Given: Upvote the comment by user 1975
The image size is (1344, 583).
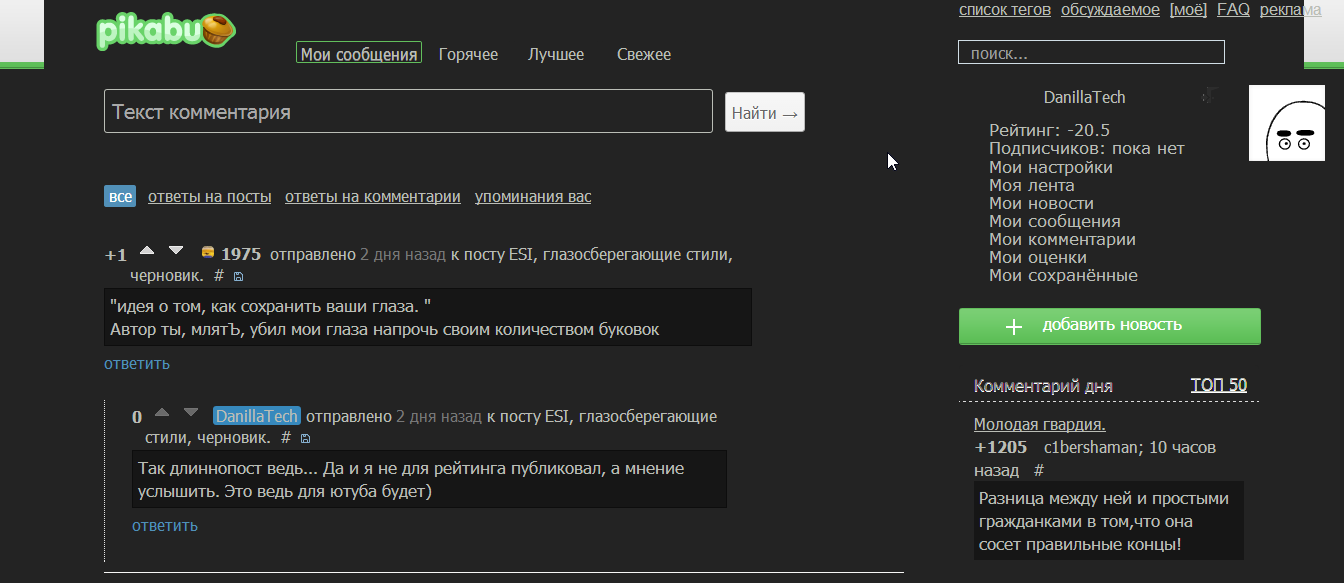Looking at the screenshot, I should [147, 251].
